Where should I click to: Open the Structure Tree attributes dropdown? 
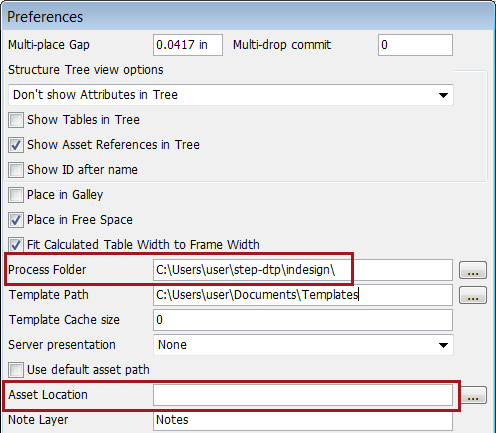(x=231, y=95)
